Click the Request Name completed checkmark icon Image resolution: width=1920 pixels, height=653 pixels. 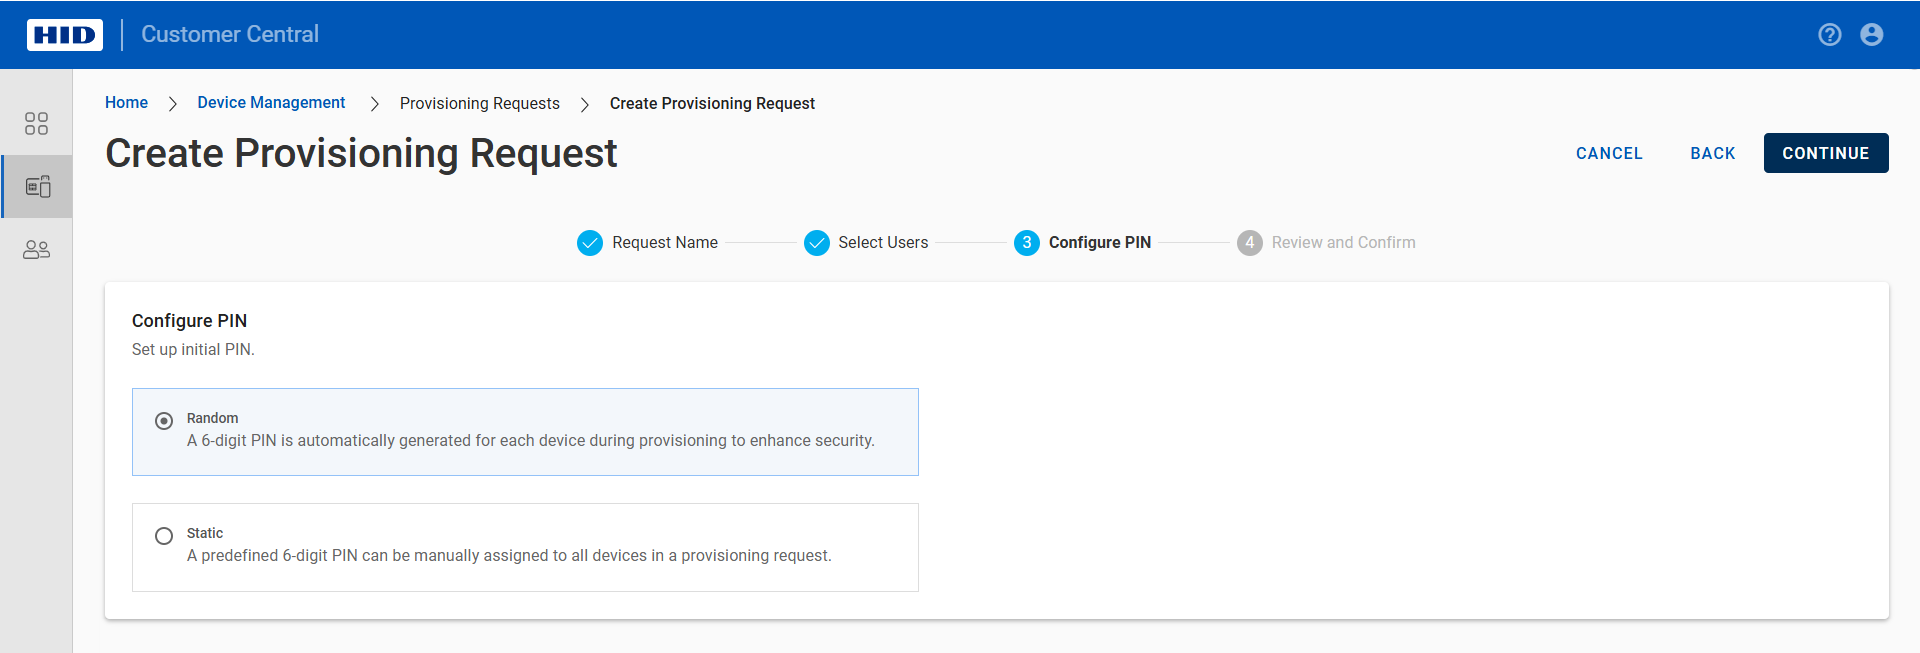pyautogui.click(x=590, y=243)
